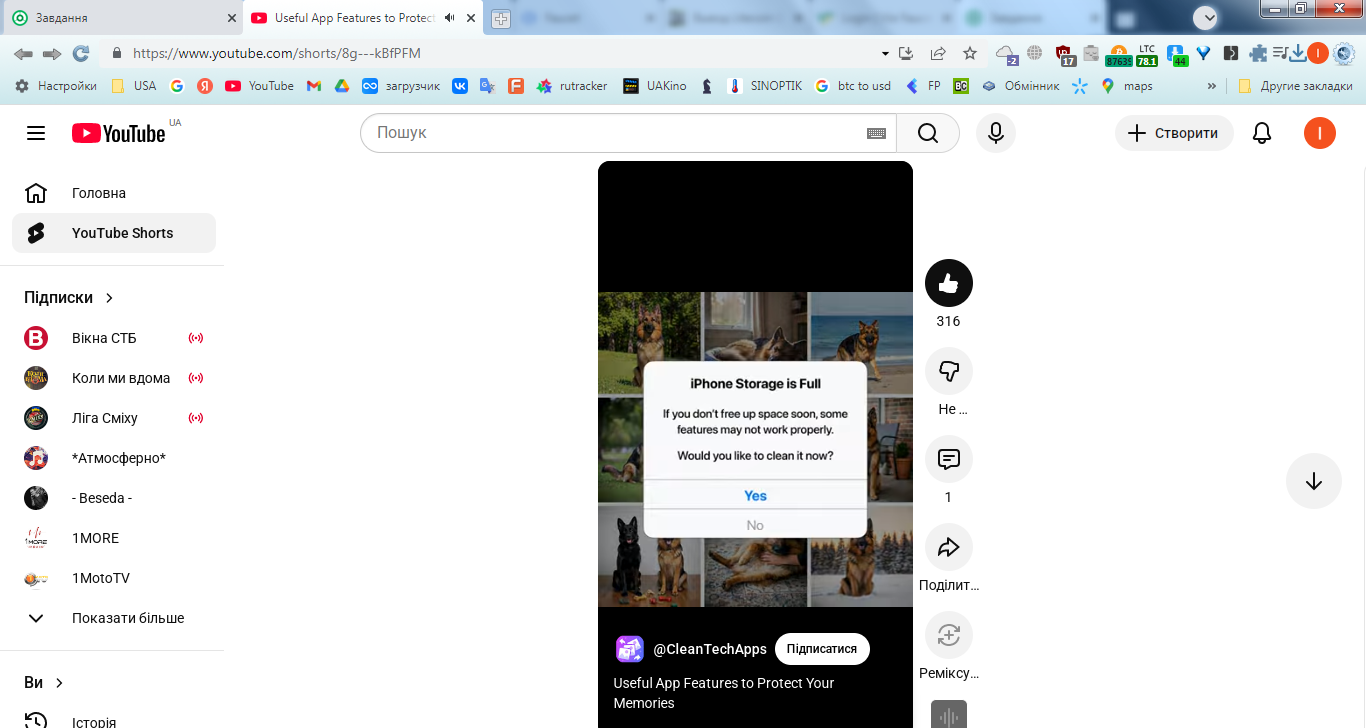
Task: Go back with the browser back arrow
Action: point(23,53)
